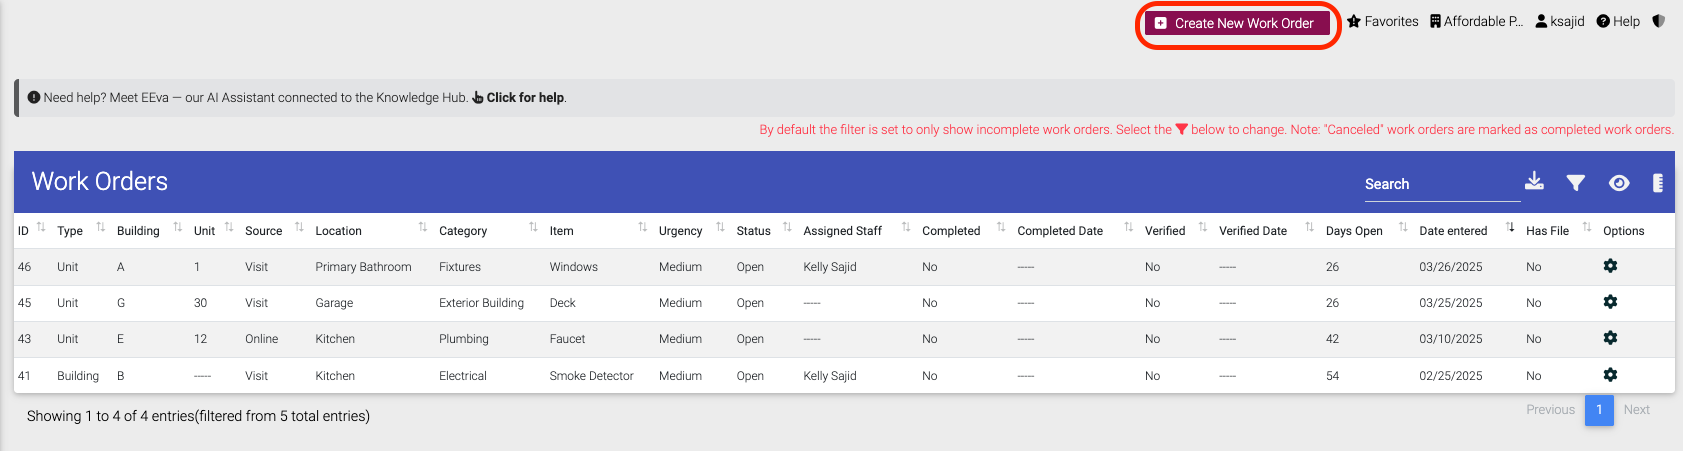Click the download export icon in table header
Image resolution: width=1683 pixels, height=451 pixels.
[x=1534, y=181]
